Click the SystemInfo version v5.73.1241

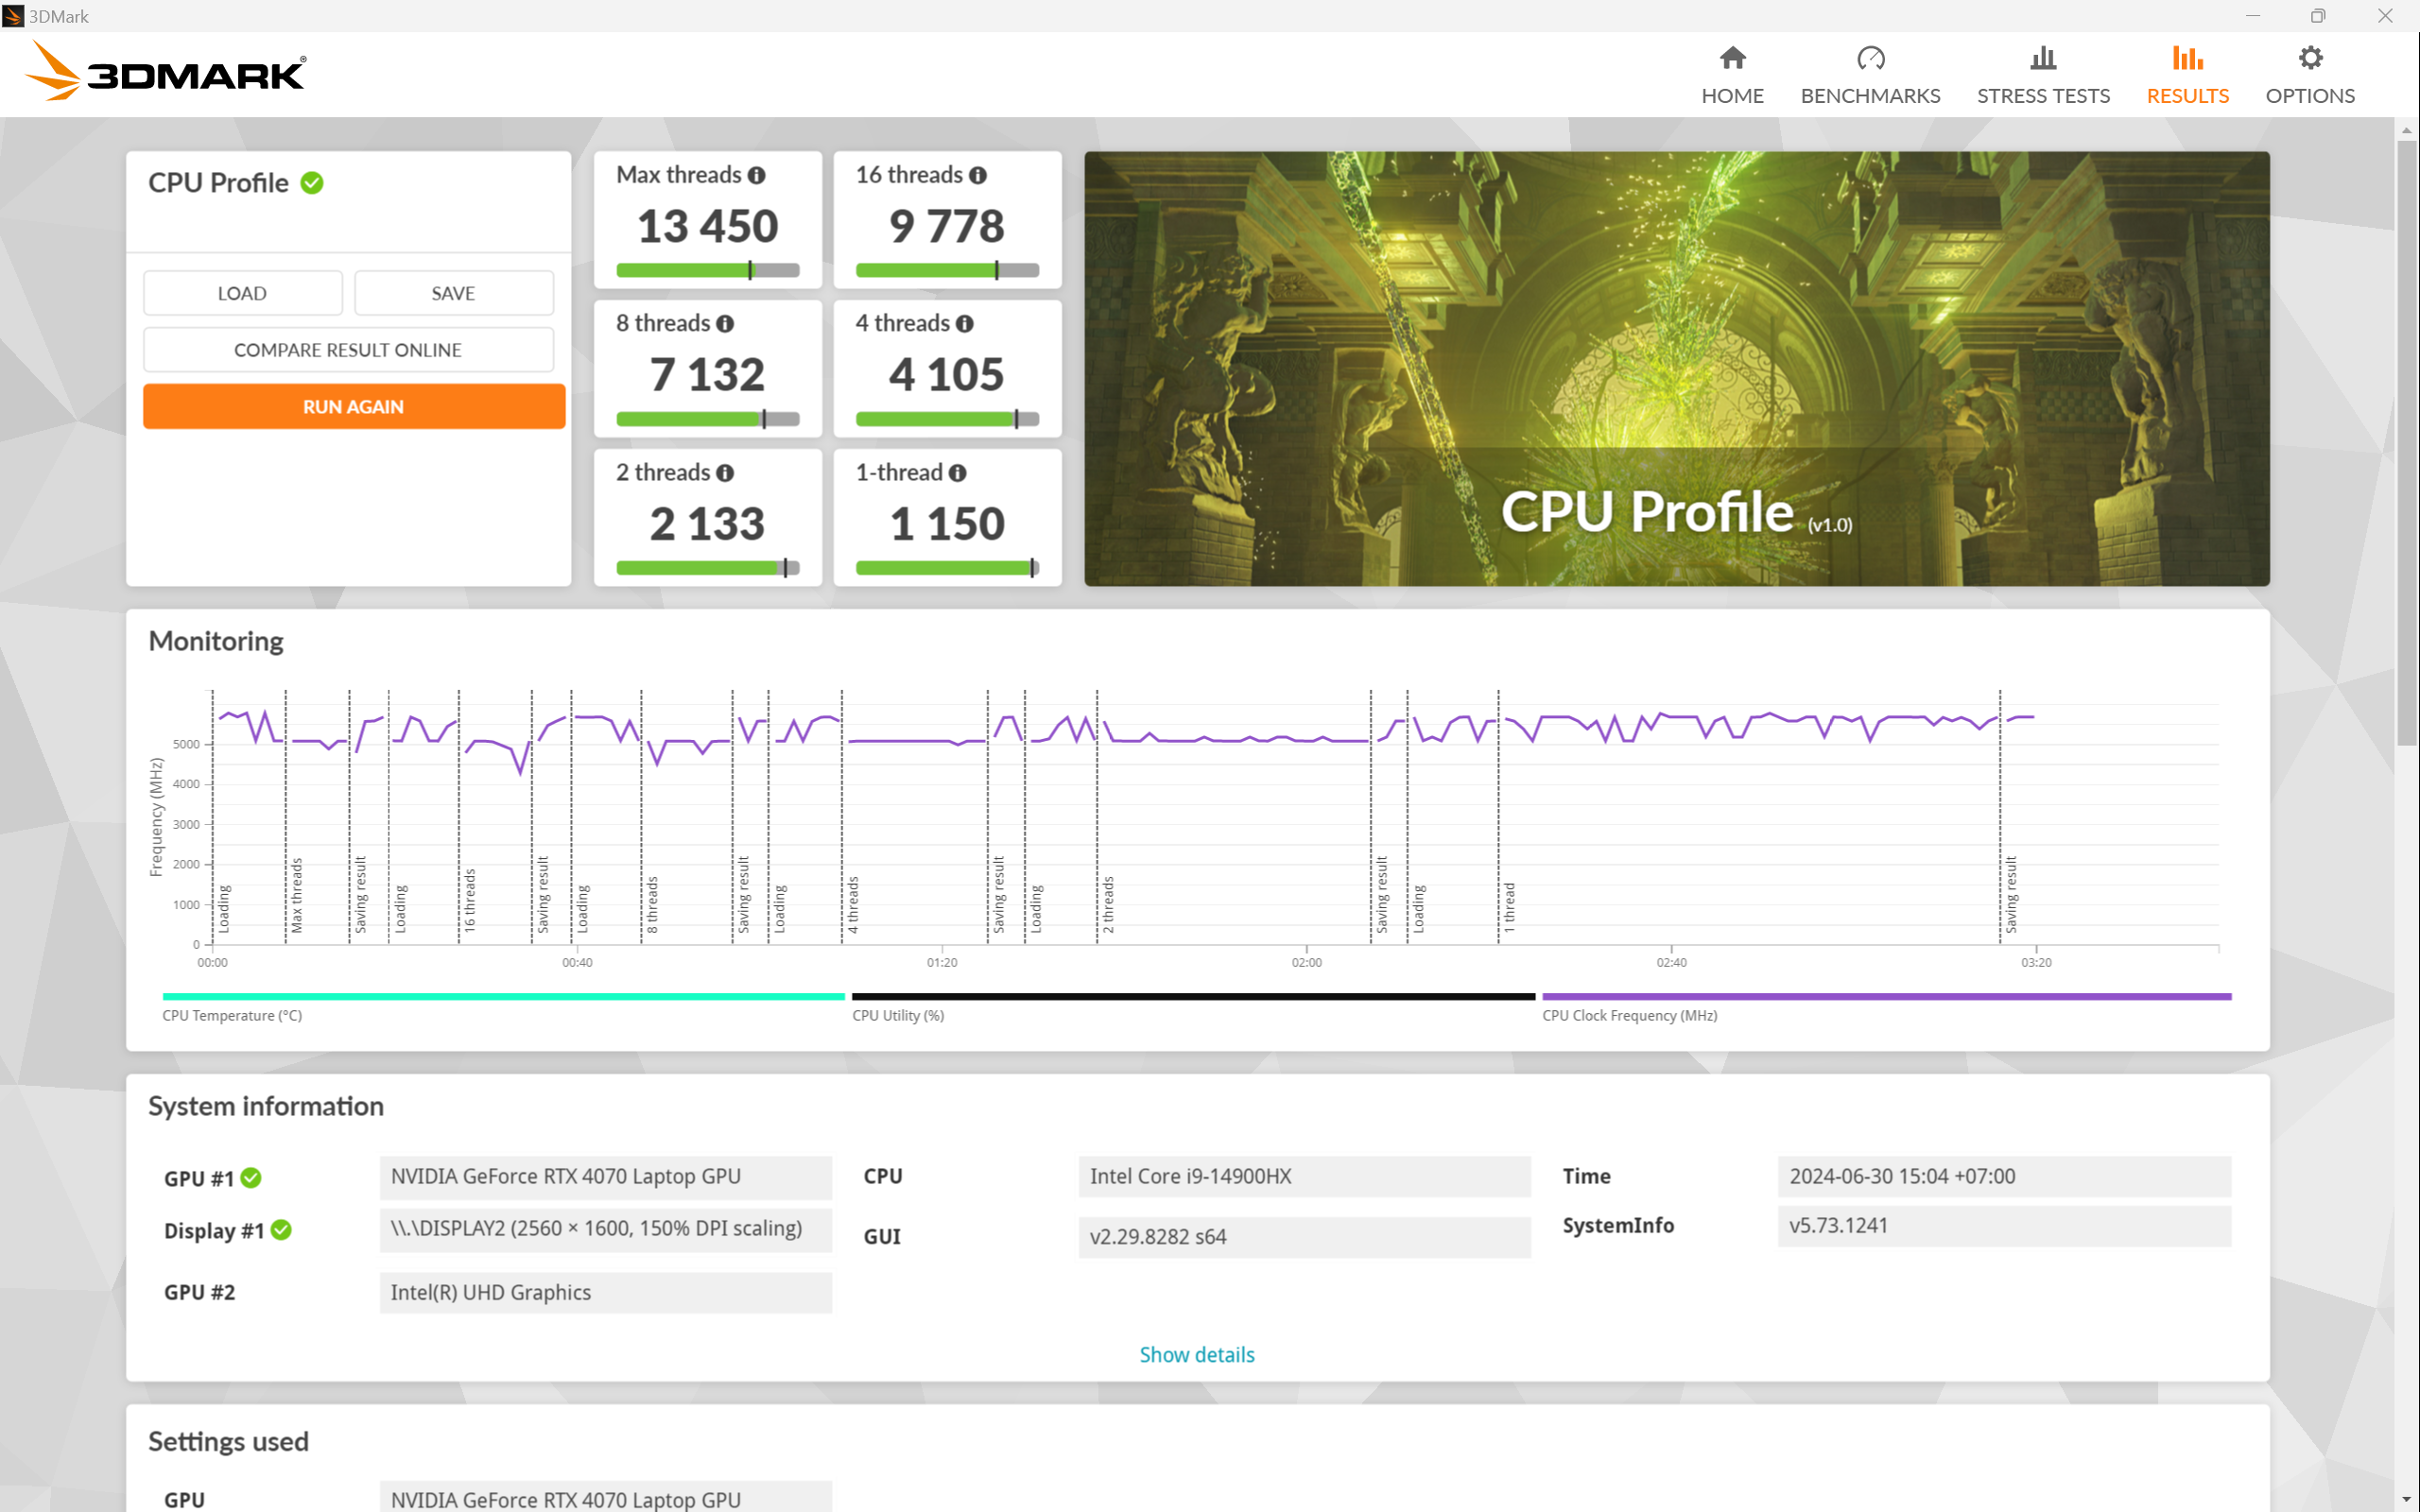click(x=2004, y=1226)
